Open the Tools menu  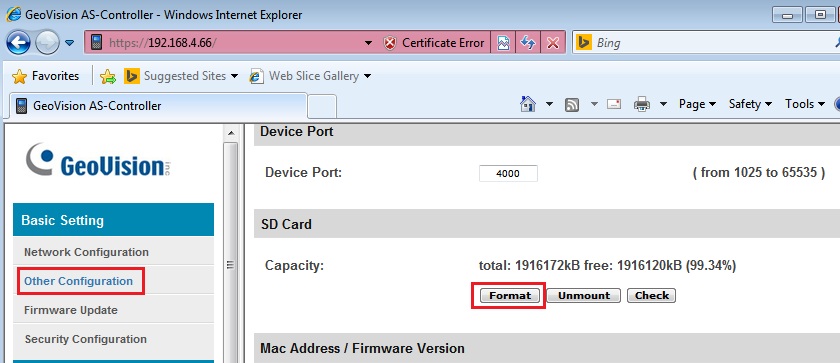coord(805,104)
